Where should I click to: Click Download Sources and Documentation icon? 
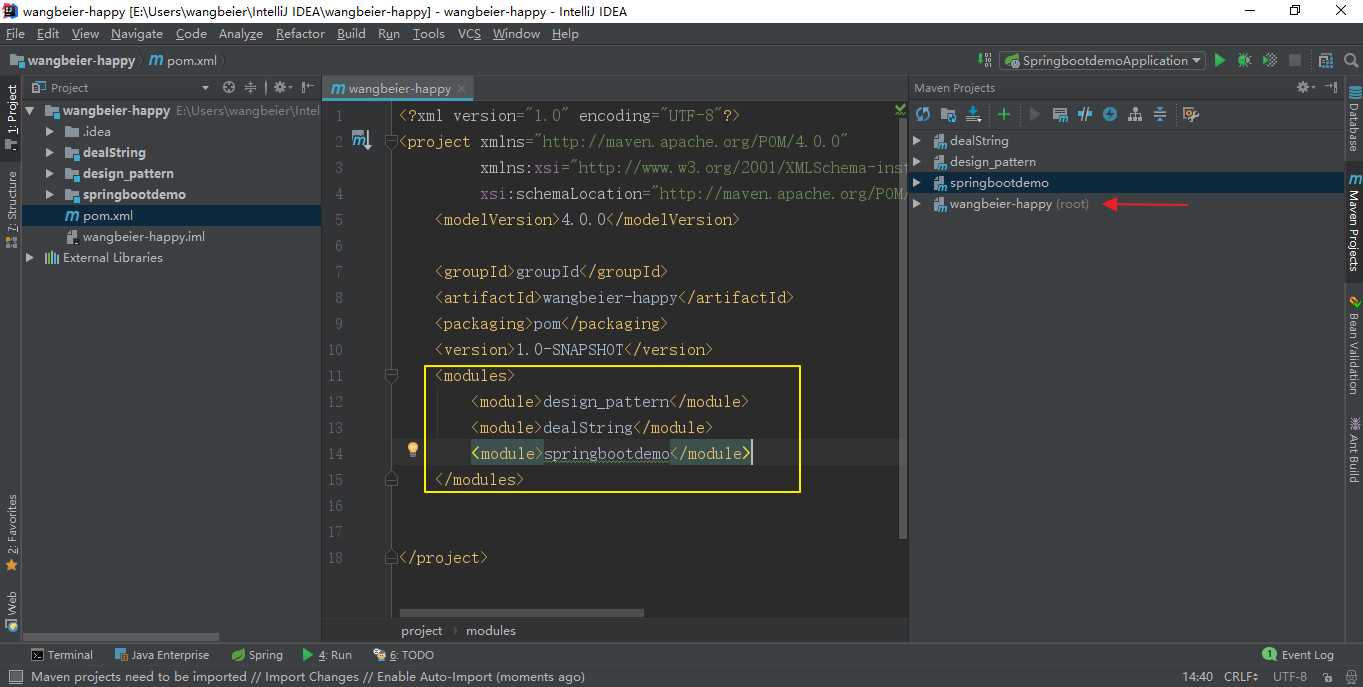click(973, 115)
